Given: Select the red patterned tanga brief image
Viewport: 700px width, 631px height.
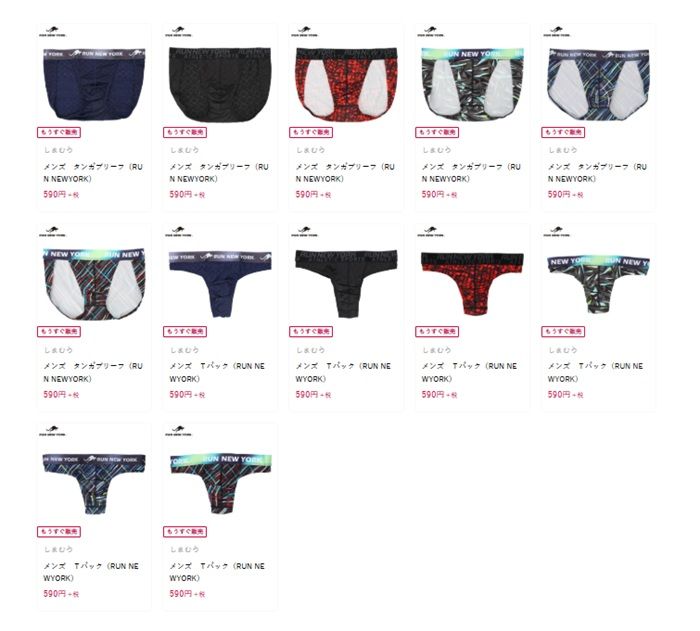Looking at the screenshot, I should pos(346,84).
